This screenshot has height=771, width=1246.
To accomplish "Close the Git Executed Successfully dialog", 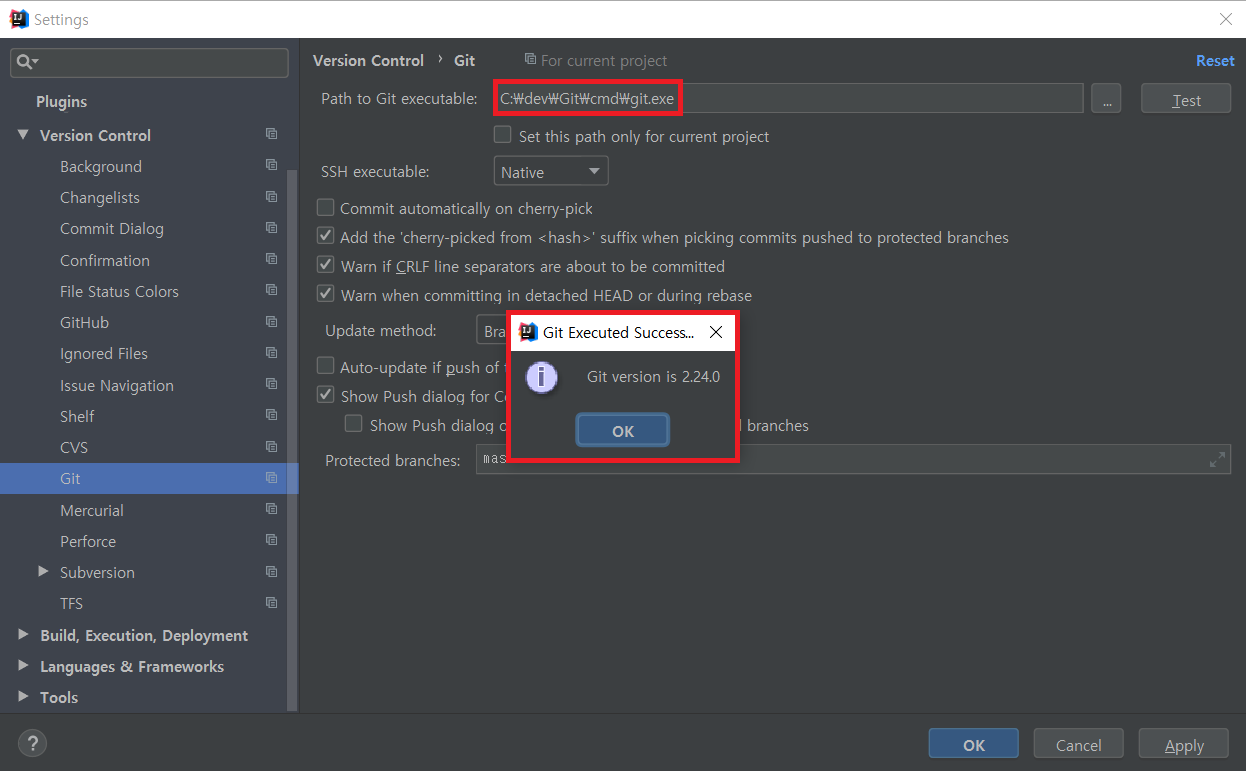I will (716, 333).
